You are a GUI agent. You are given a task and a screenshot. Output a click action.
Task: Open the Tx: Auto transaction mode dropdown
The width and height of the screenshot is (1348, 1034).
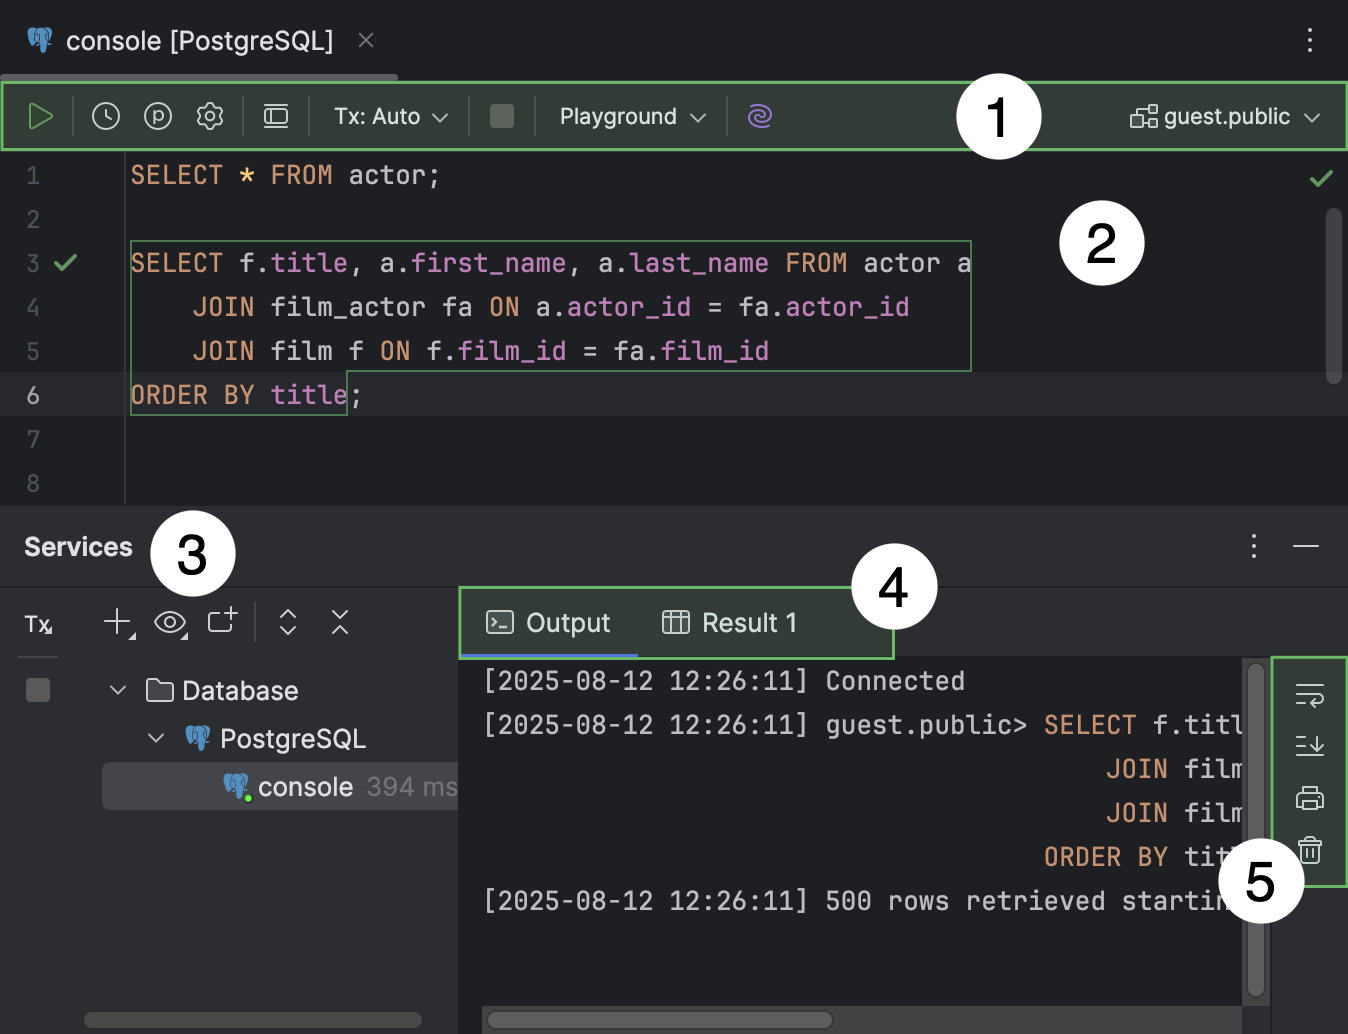pos(388,116)
